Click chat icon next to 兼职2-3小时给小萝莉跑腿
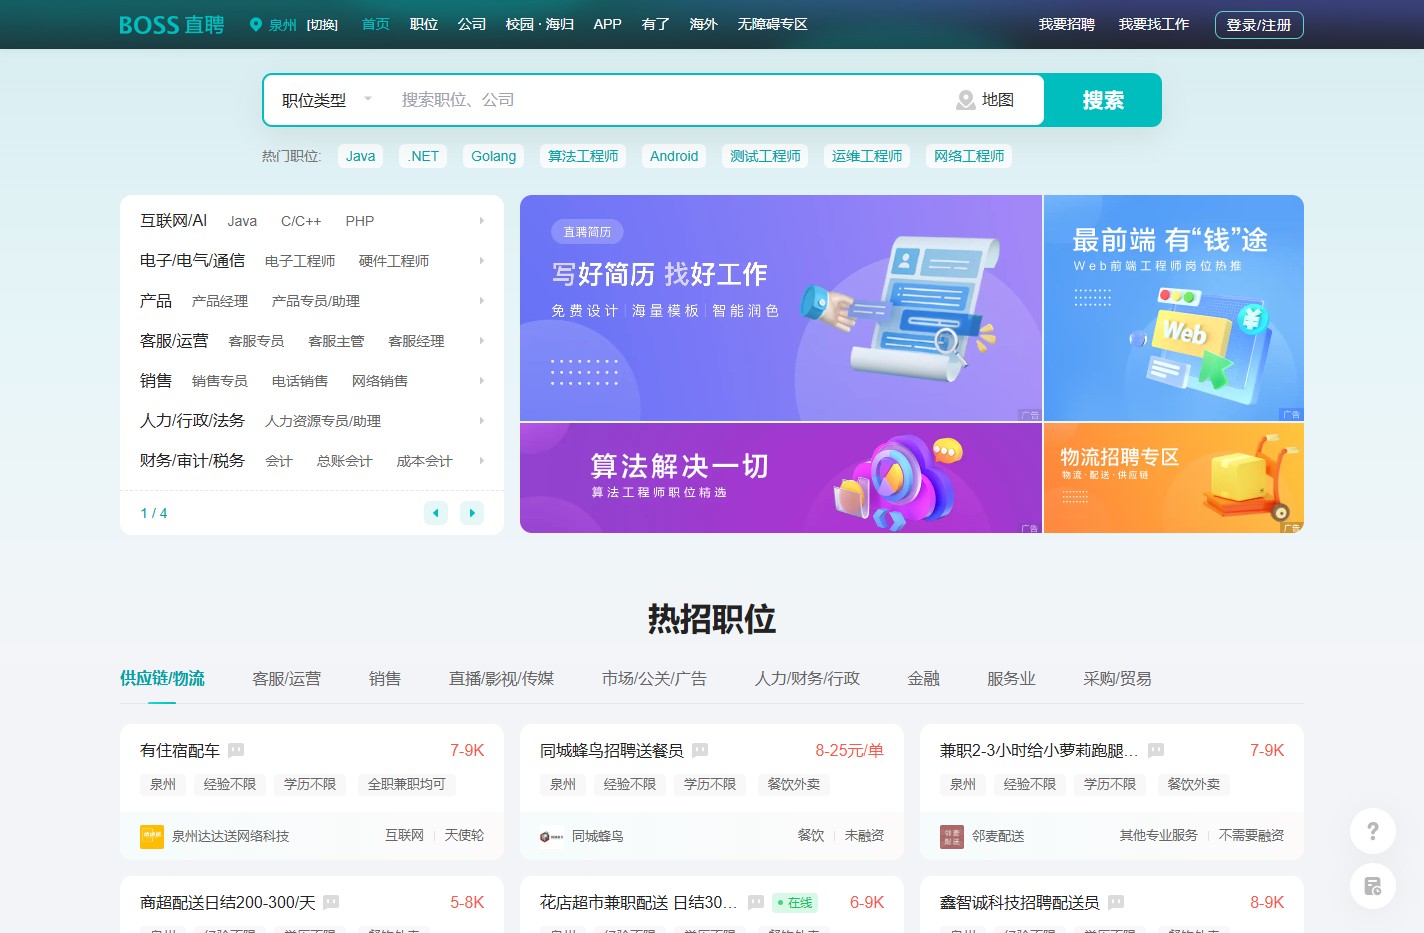This screenshot has width=1424, height=933. tap(1156, 750)
